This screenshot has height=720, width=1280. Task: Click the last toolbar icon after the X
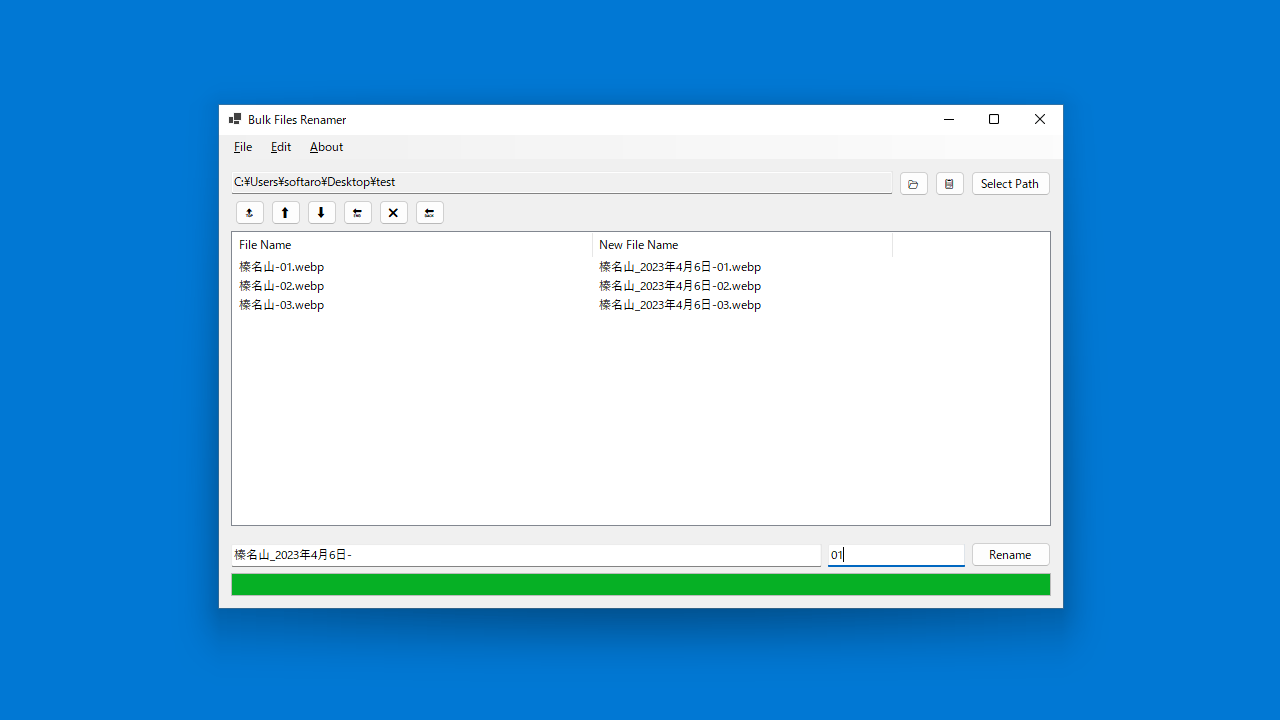[x=429, y=213]
